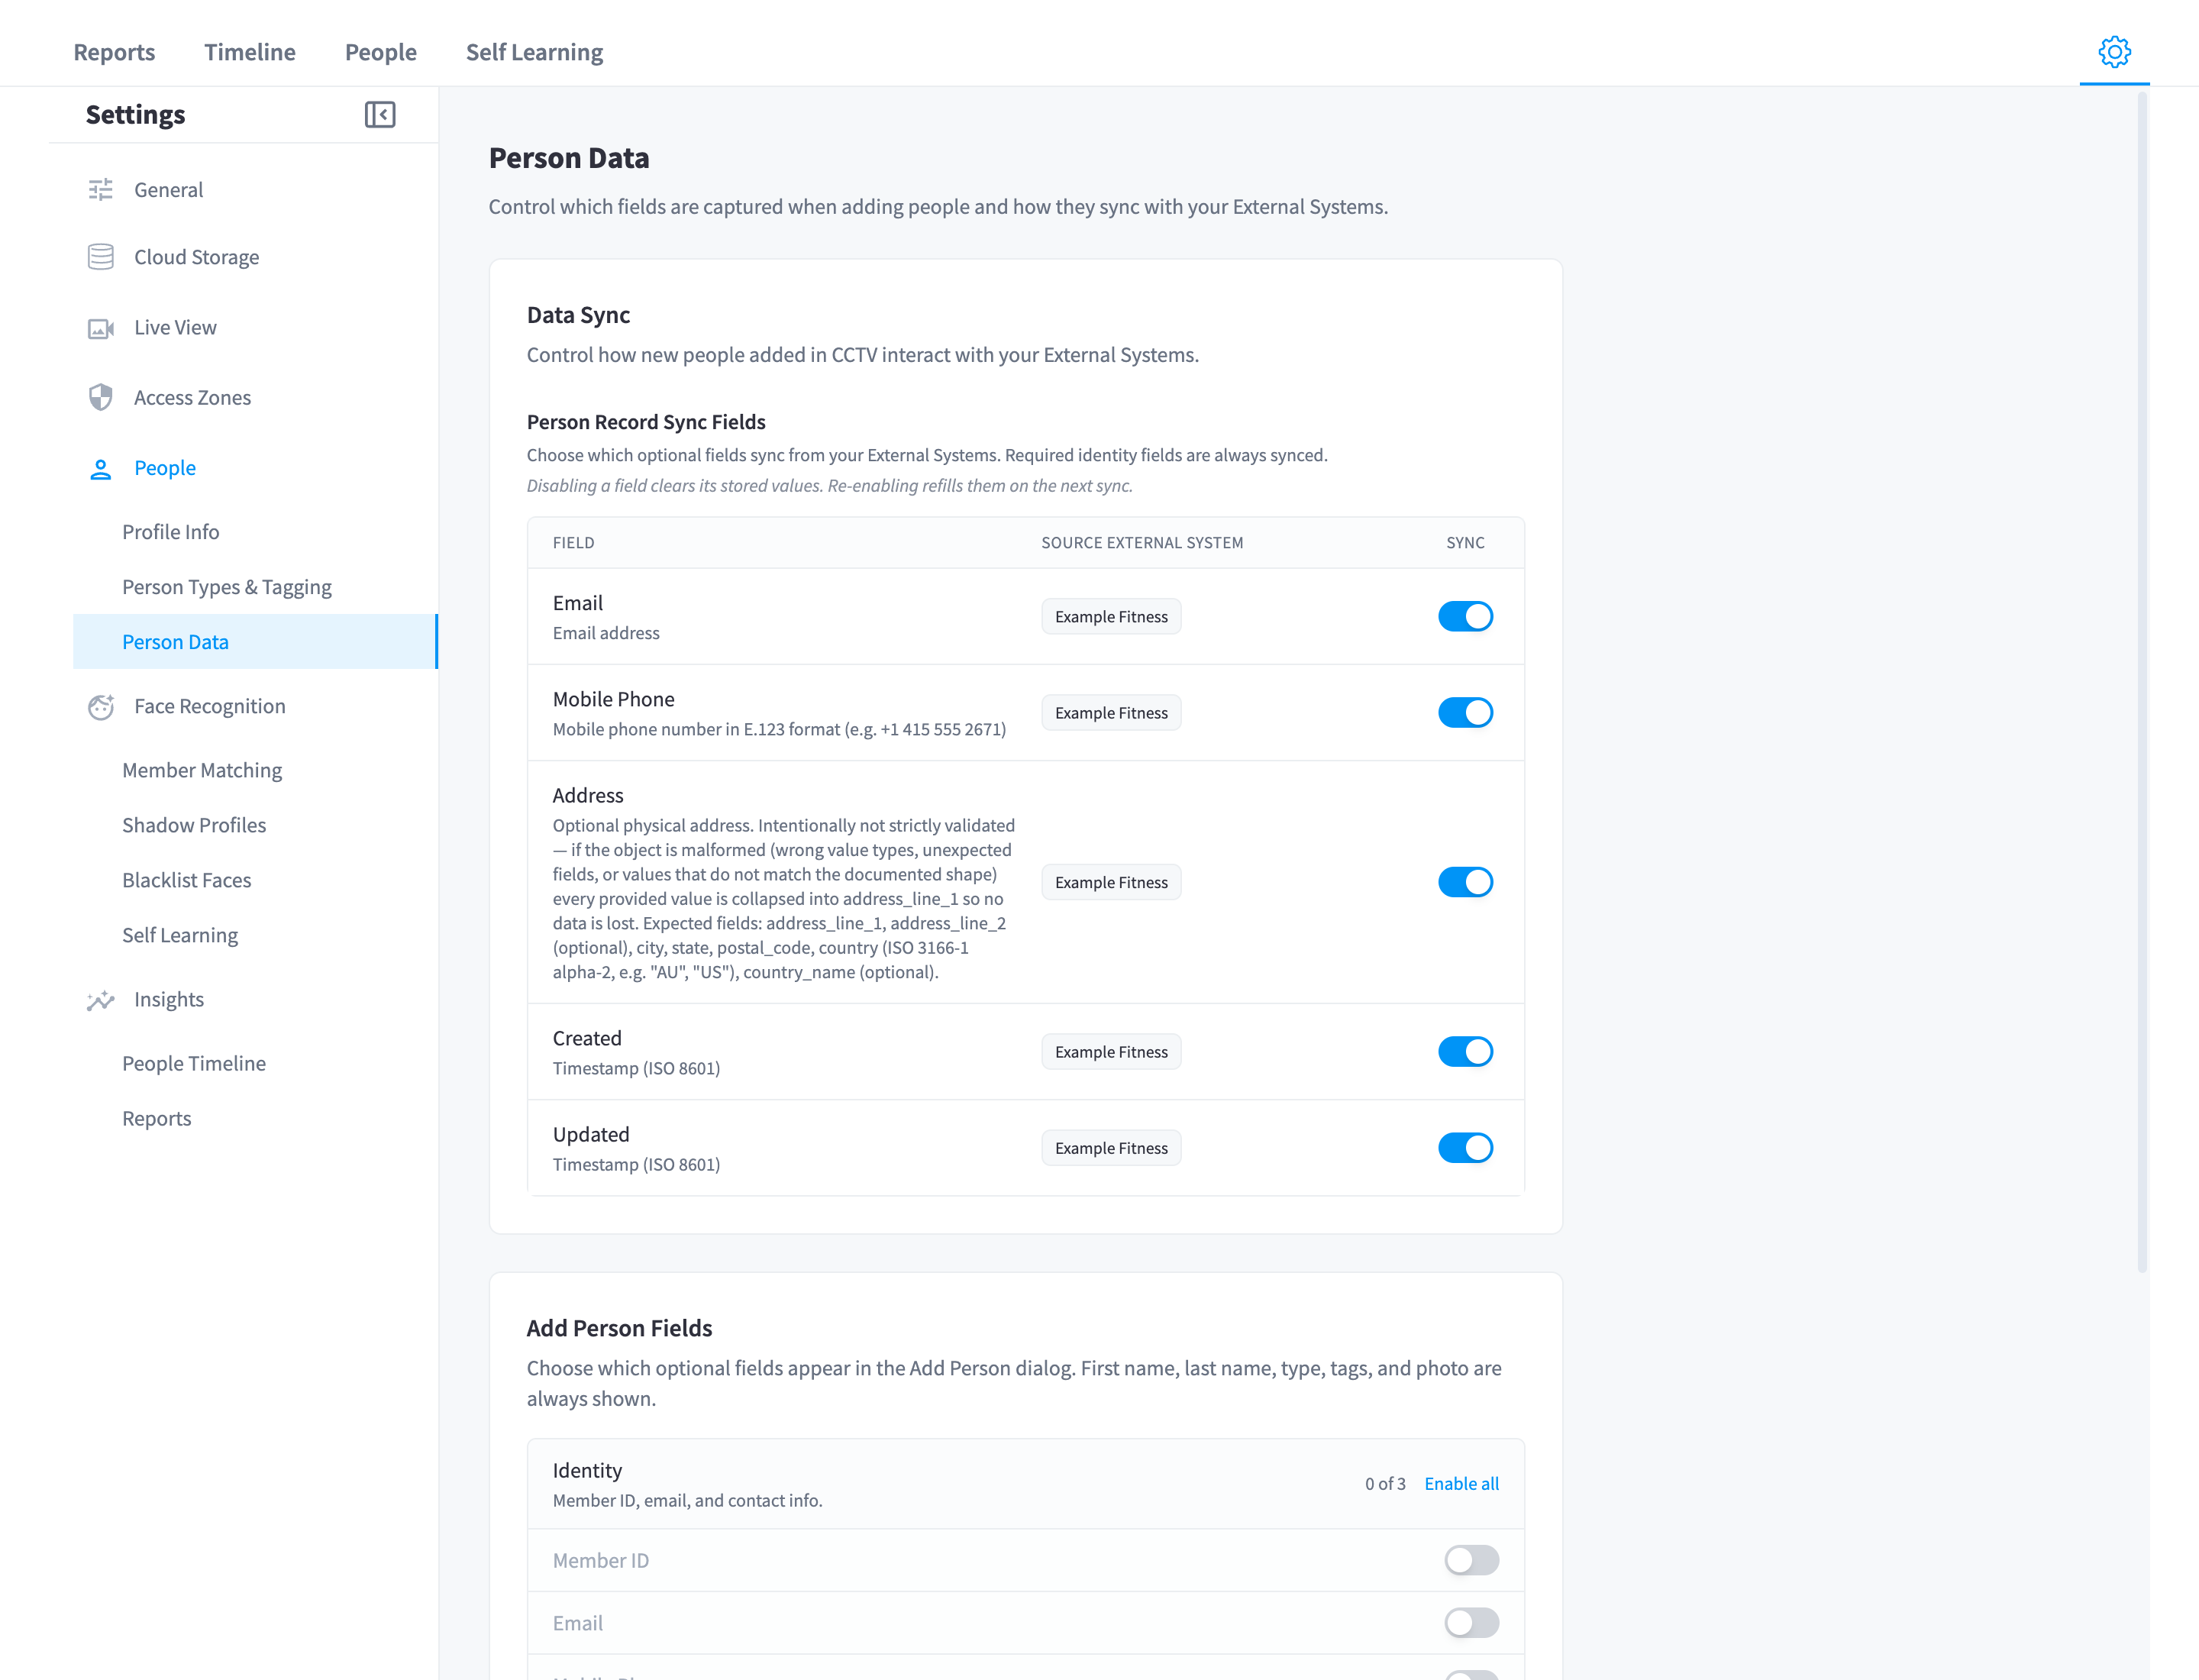Disable Created timestamp sync

click(1465, 1051)
